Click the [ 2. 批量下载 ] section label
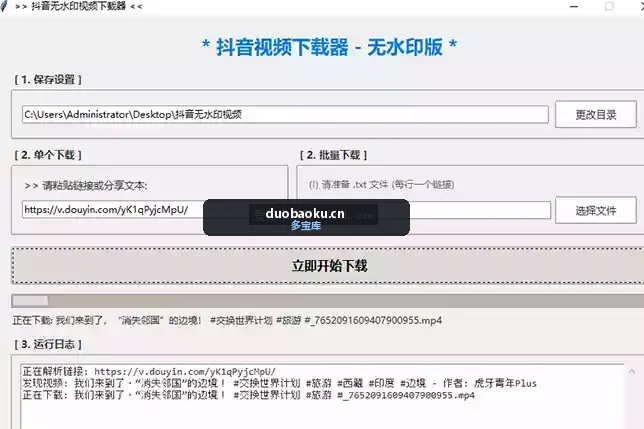 click(x=334, y=155)
